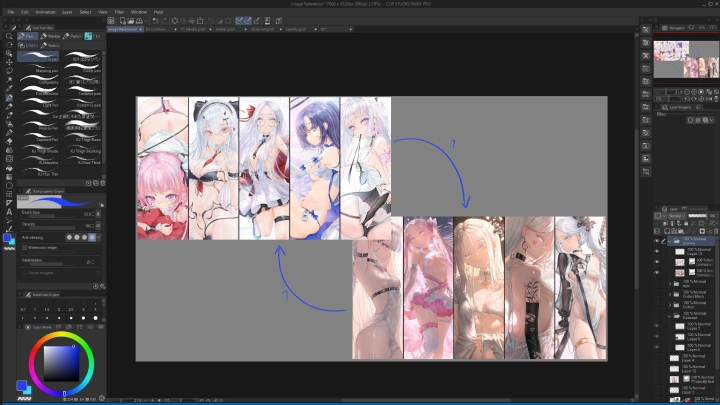Adjust the Brush Size slider

pyautogui.click(x=51, y=214)
